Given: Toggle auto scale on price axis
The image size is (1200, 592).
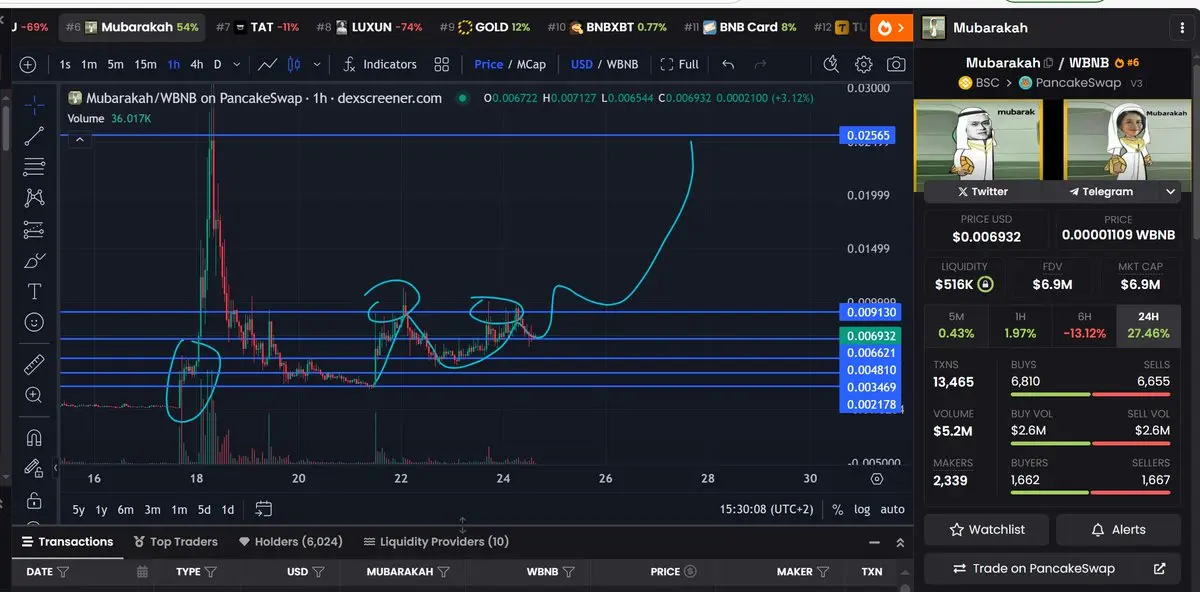Looking at the screenshot, I should coord(892,509).
